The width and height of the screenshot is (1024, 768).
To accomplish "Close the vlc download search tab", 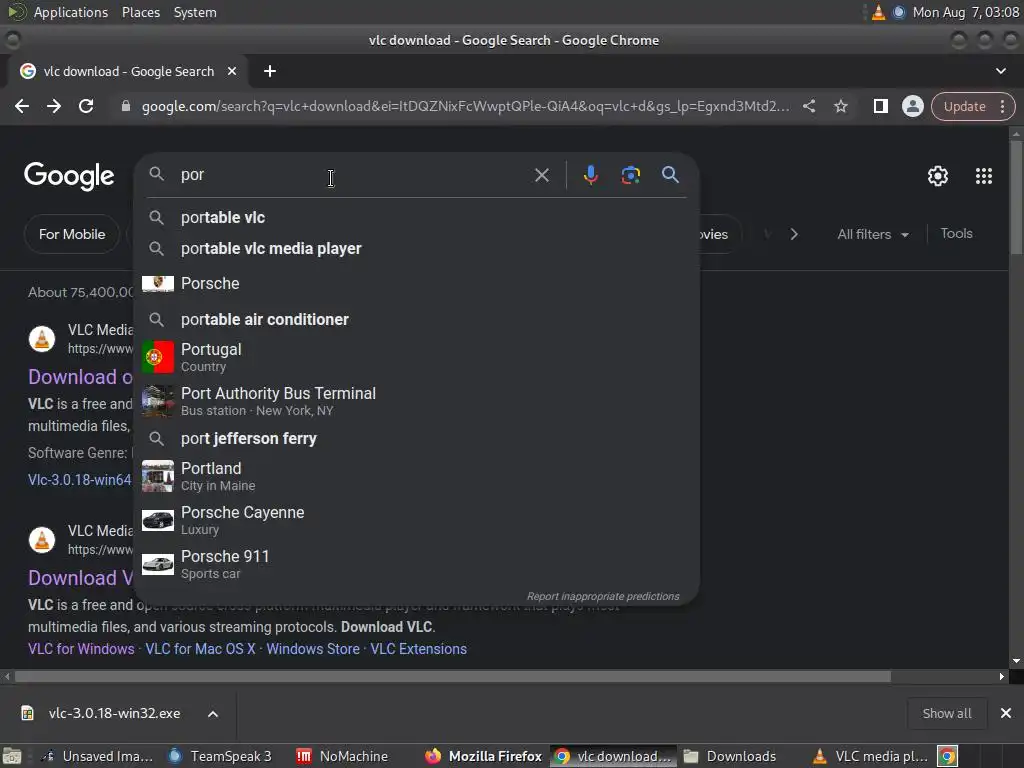I will [x=231, y=71].
